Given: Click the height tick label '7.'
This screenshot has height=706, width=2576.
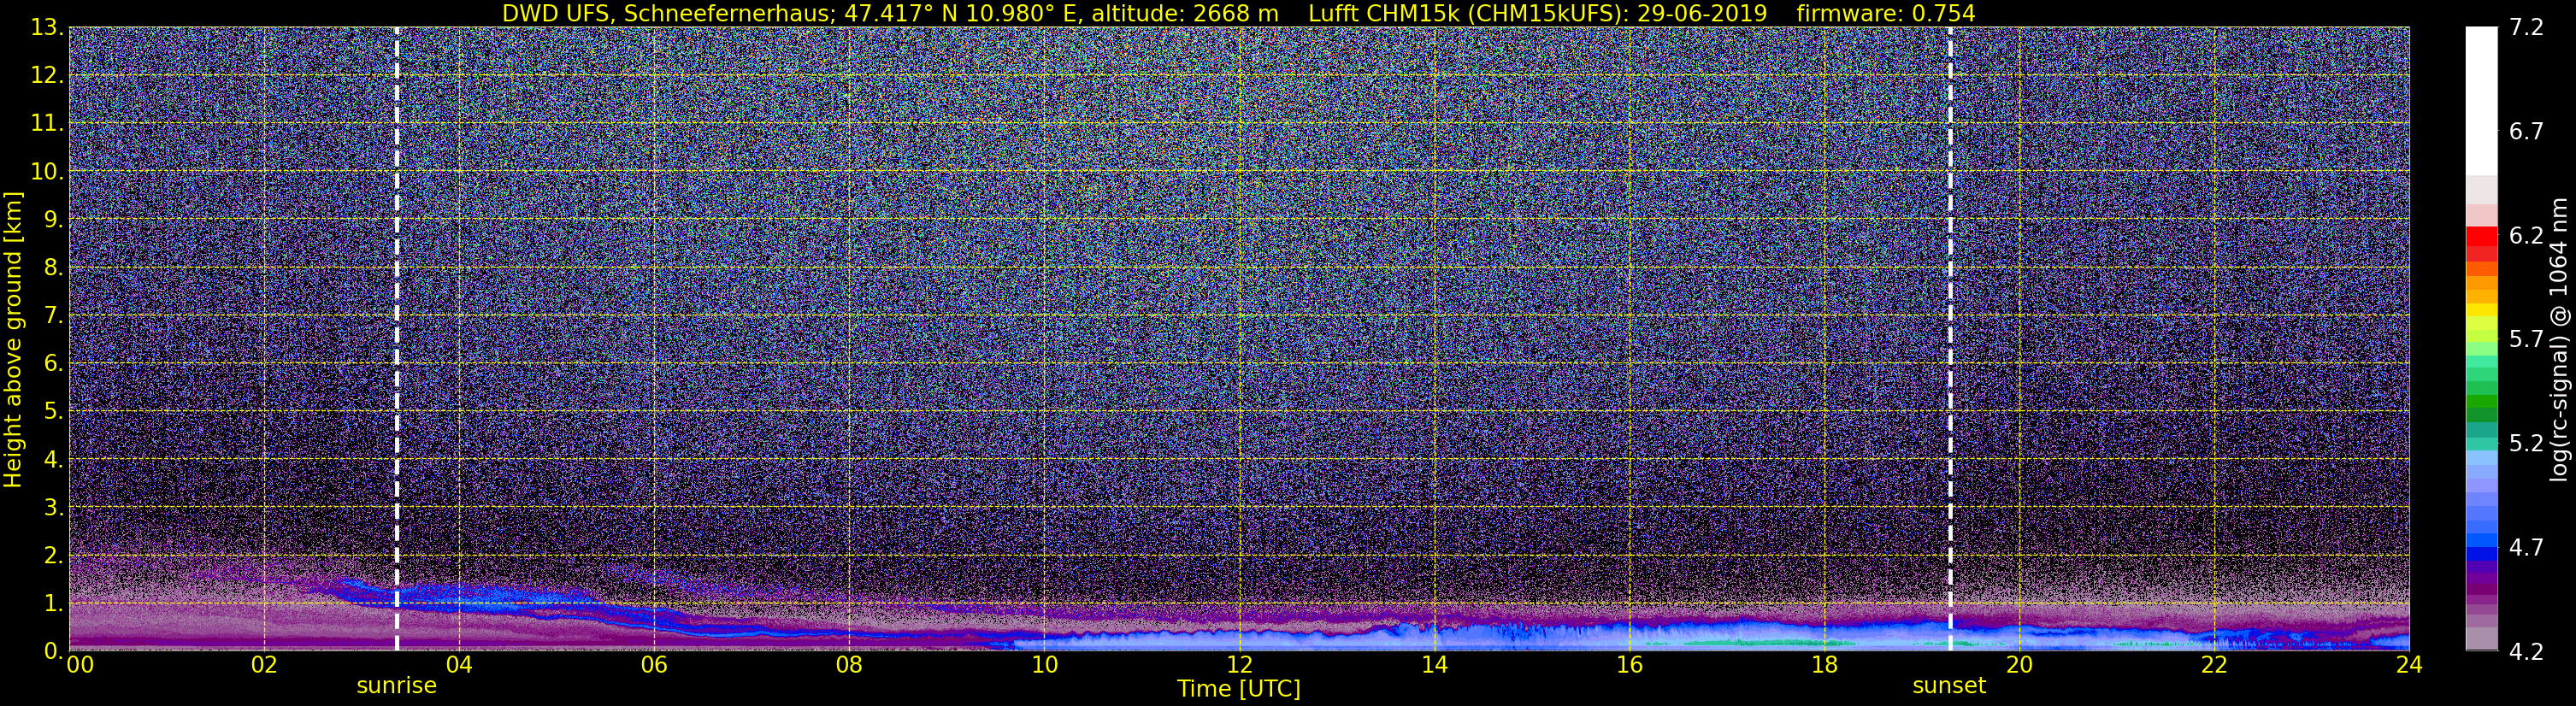Looking at the screenshot, I should pos(54,315).
